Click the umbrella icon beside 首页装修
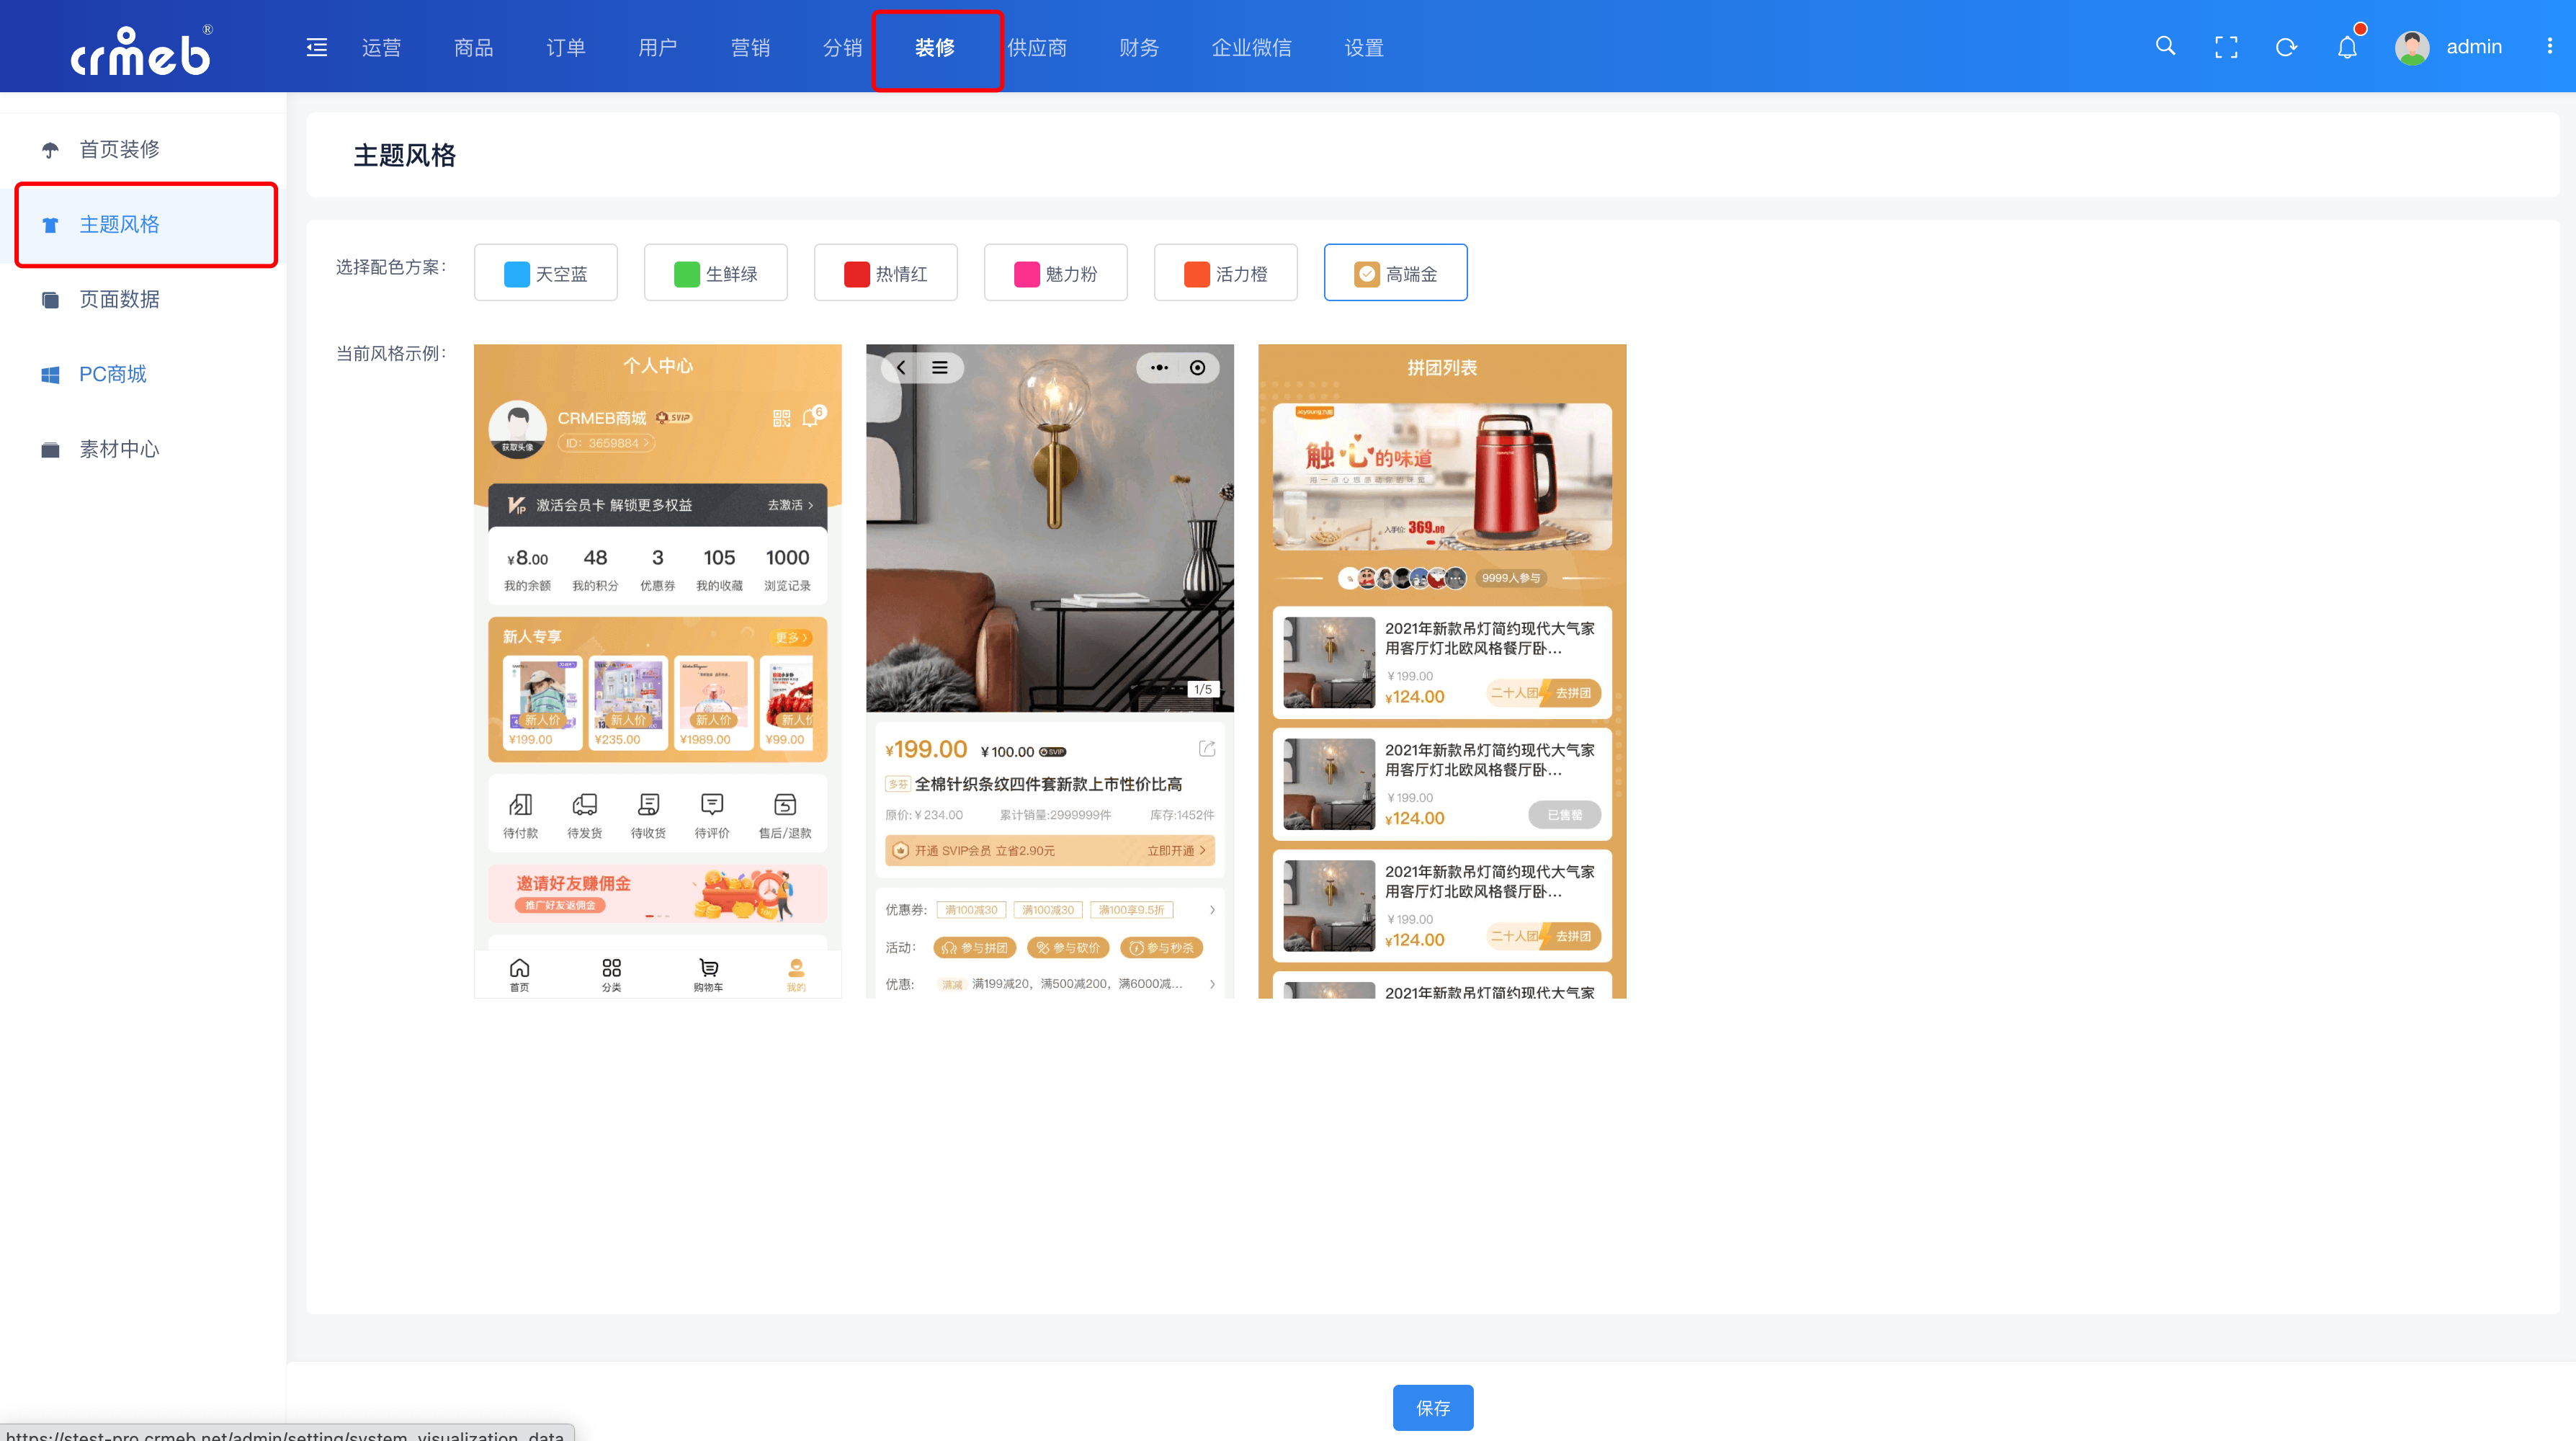Viewport: 2576px width, 1441px height. (50, 150)
